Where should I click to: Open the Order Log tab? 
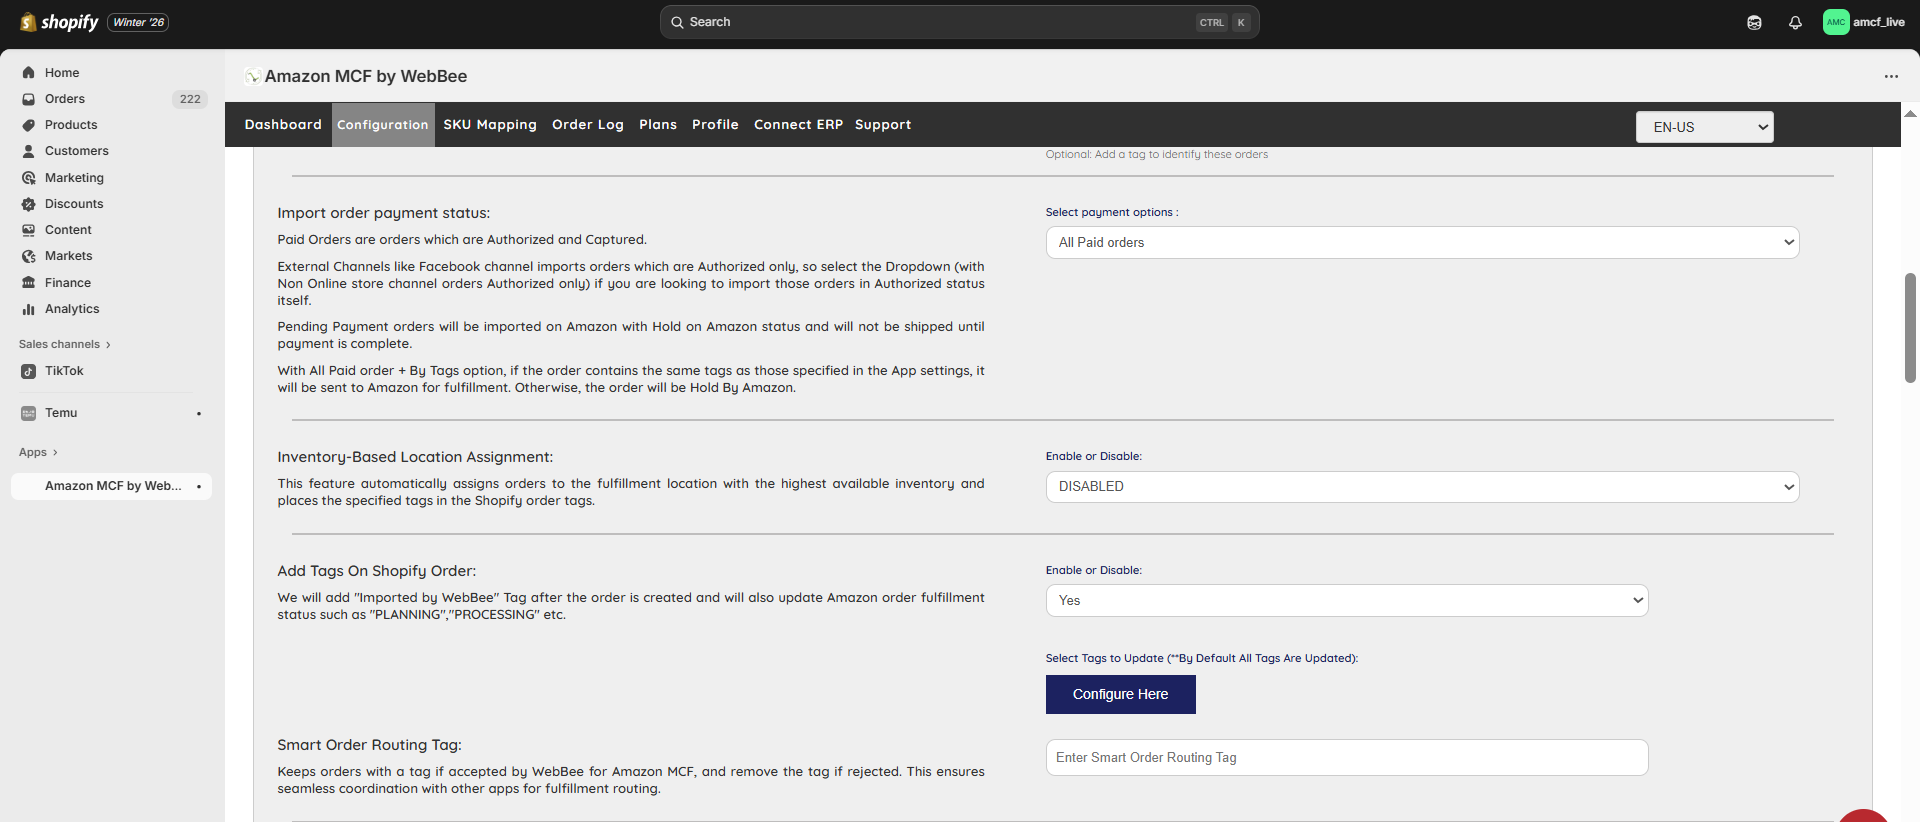click(x=587, y=125)
